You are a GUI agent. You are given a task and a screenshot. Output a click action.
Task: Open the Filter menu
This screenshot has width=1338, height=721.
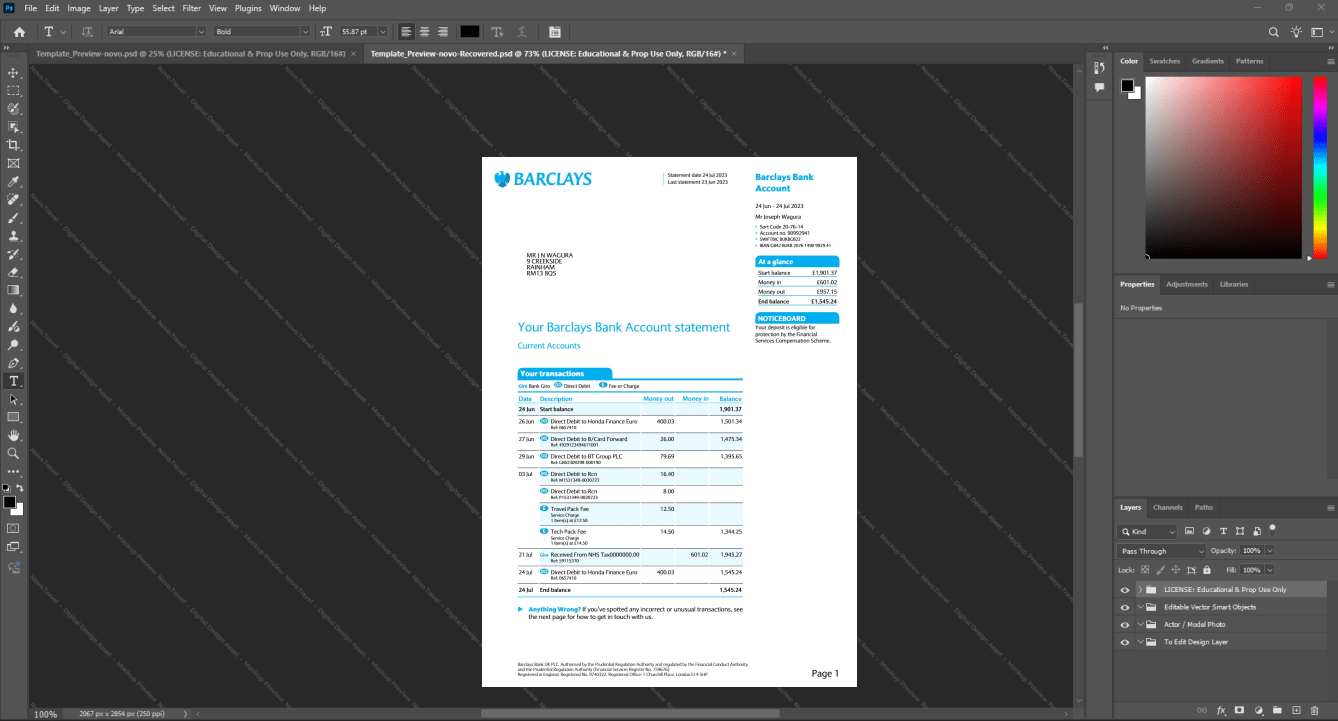coord(191,8)
